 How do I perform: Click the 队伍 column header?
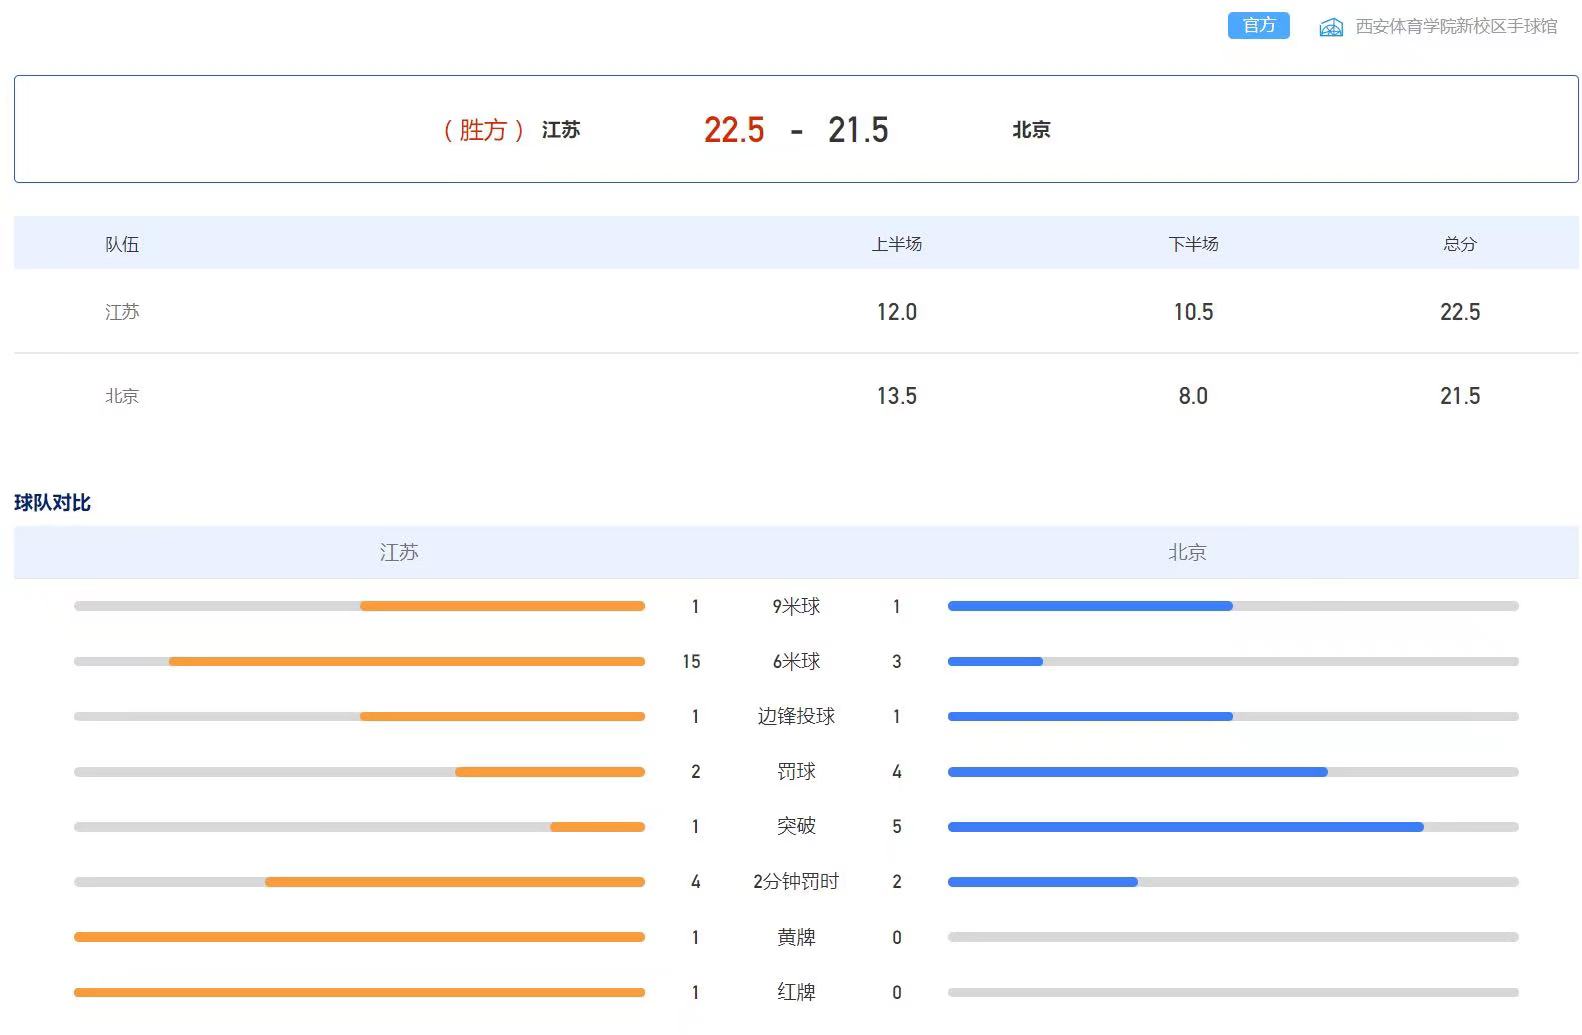pyautogui.click(x=122, y=244)
